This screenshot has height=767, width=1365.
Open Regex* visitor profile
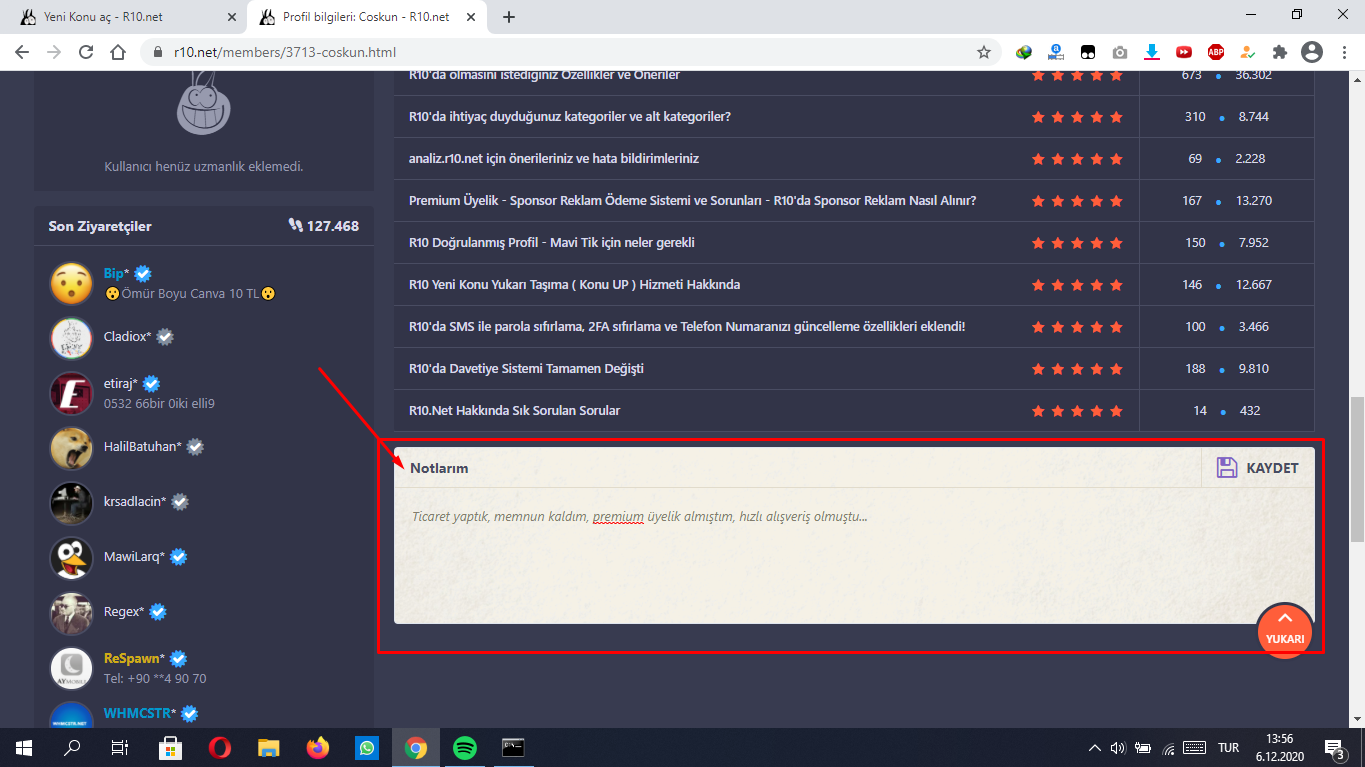124,612
